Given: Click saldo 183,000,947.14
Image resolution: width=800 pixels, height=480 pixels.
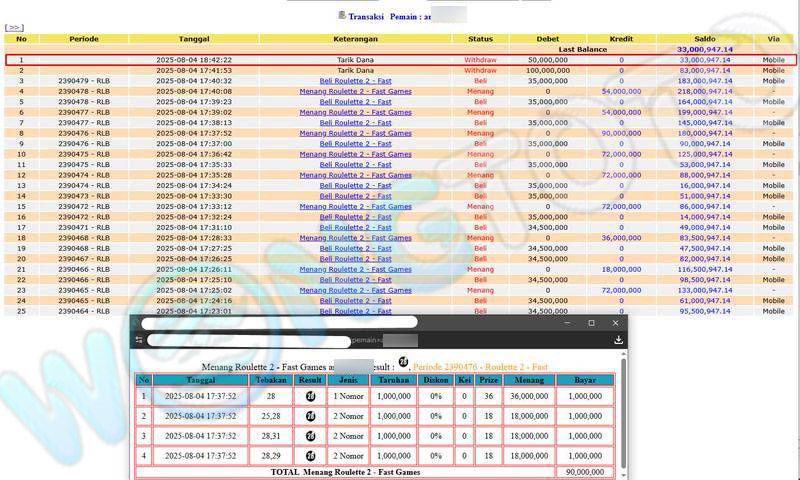Looking at the screenshot, I should pos(705,81).
